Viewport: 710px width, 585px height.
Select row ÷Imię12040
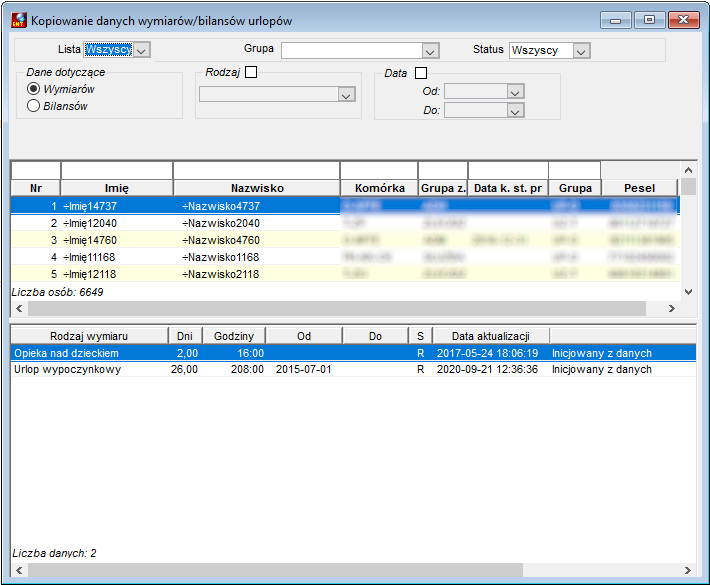pos(345,223)
